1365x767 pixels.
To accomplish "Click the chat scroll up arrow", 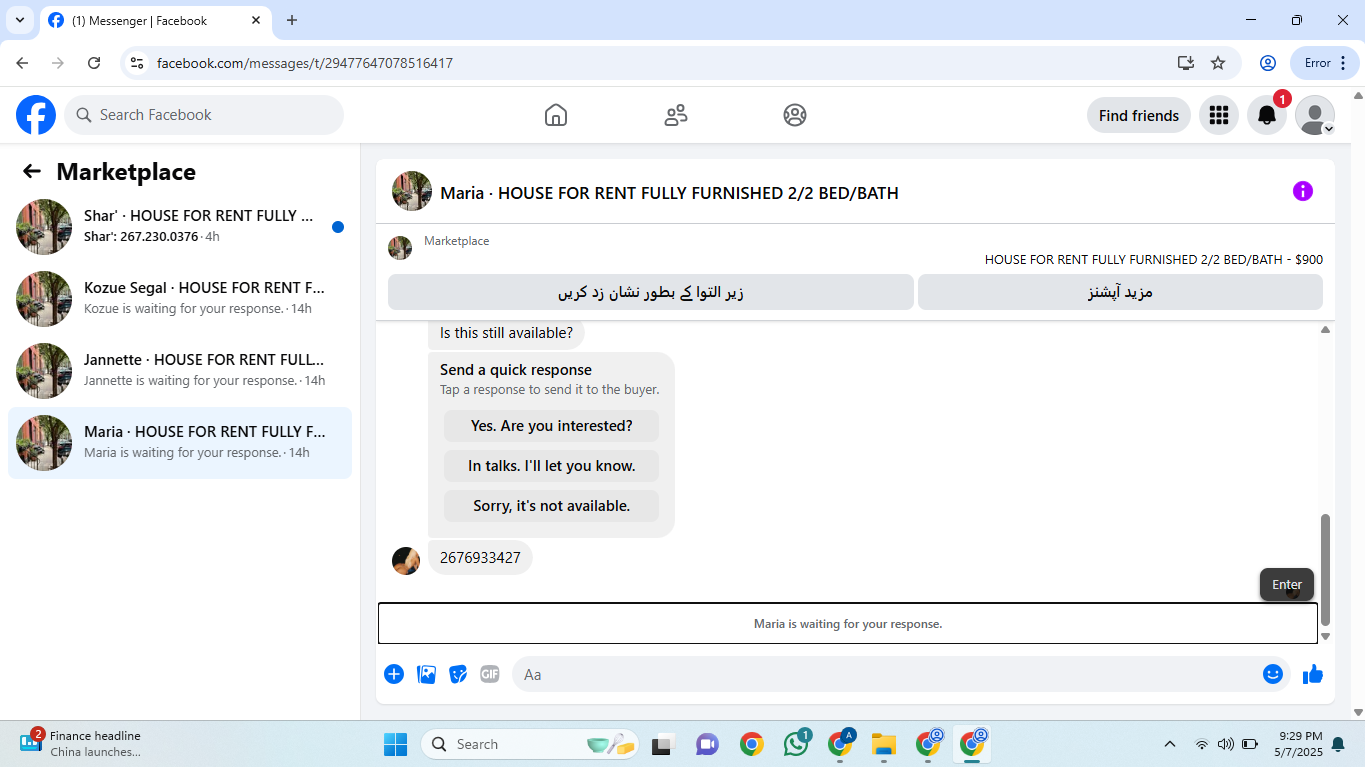I will click(x=1325, y=329).
